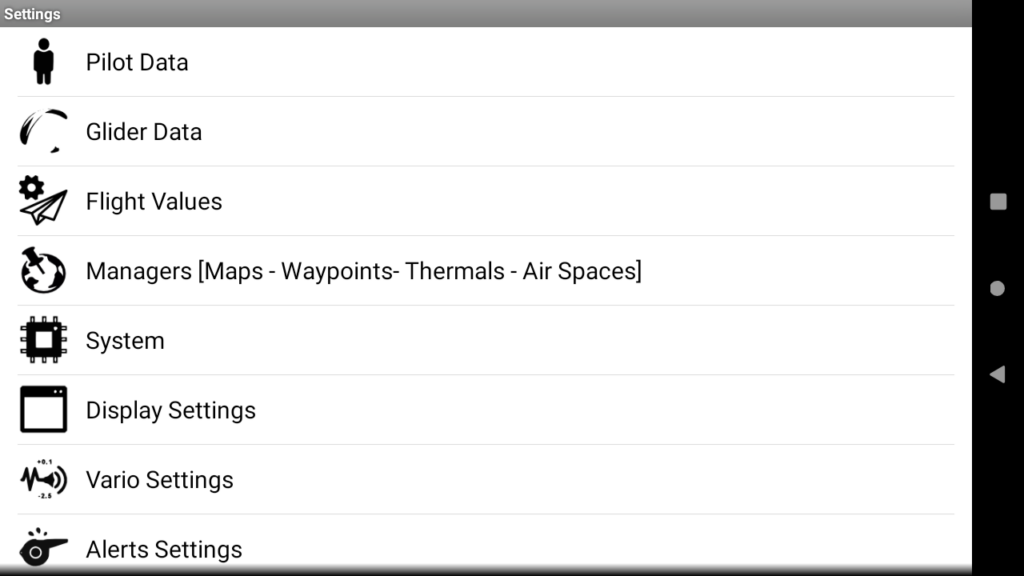Tap the Android home circle button
This screenshot has width=1024, height=576.
[x=997, y=288]
